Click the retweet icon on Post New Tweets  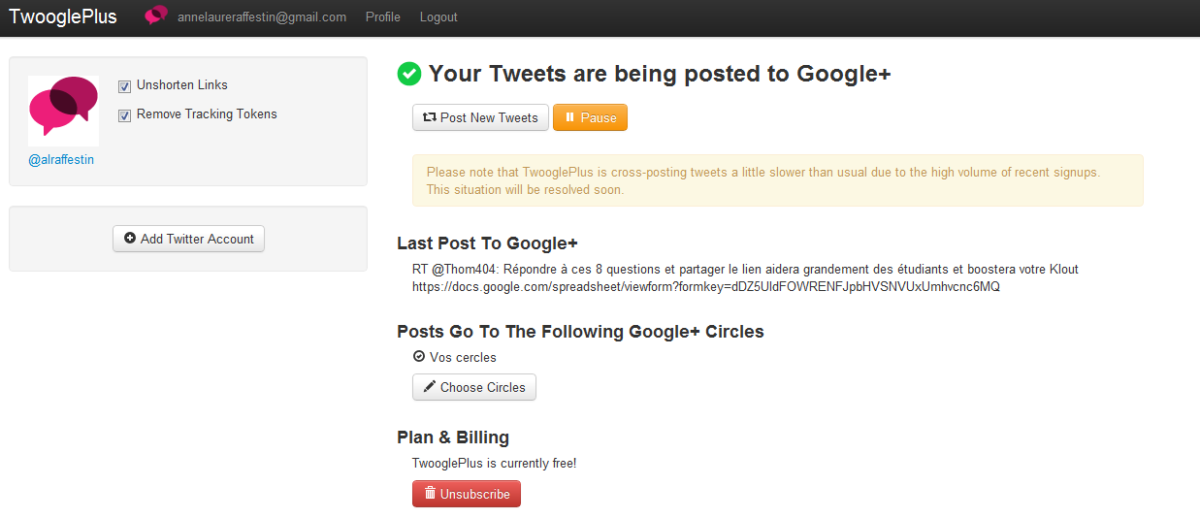tap(429, 118)
